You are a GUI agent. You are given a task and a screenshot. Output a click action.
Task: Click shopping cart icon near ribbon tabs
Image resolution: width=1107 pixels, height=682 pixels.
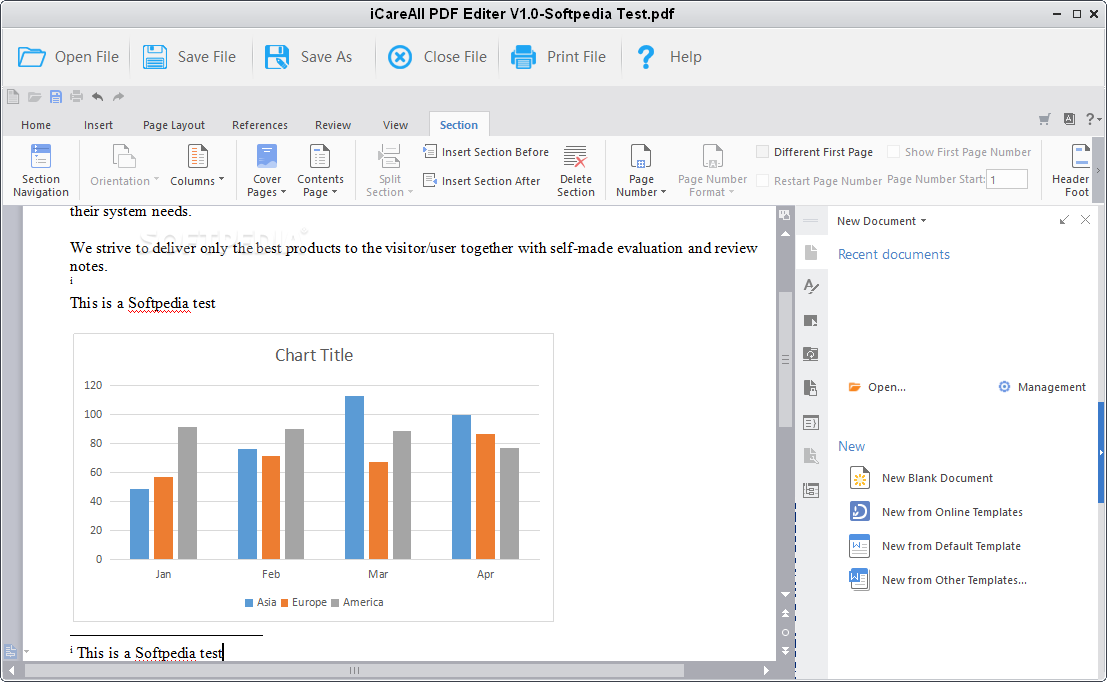(1045, 119)
